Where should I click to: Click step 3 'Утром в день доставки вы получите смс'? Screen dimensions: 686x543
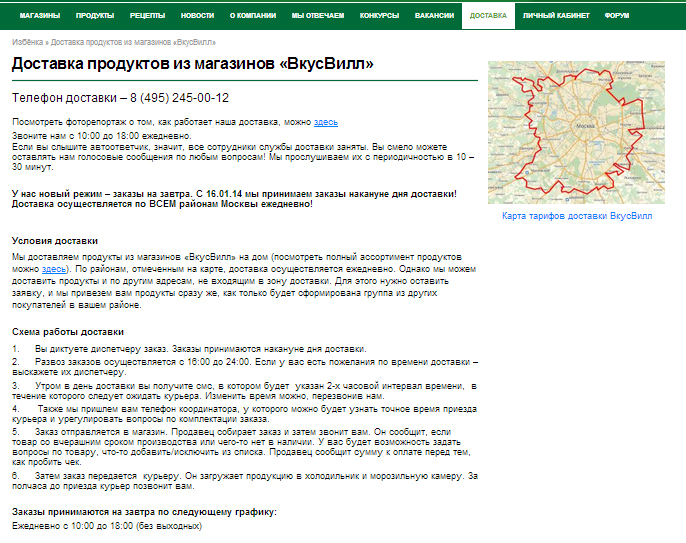tap(244, 391)
